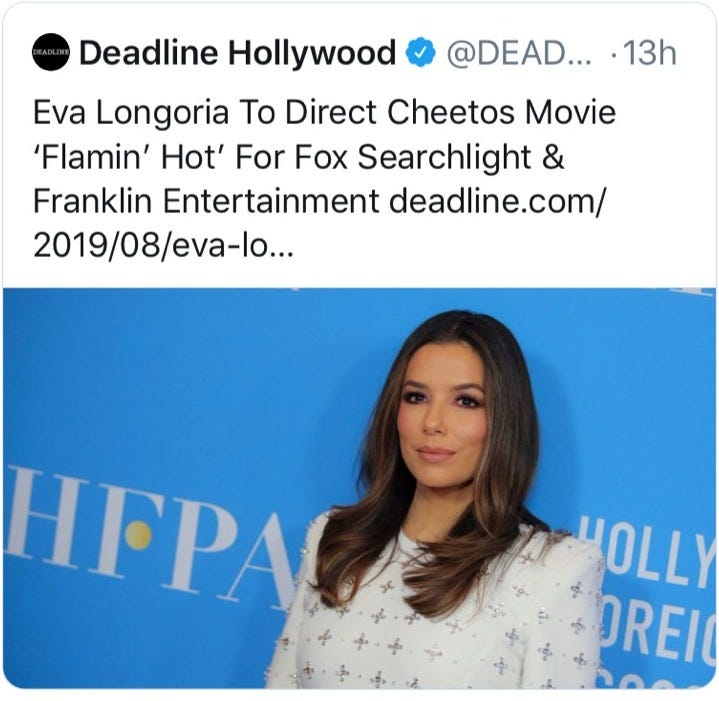The image size is (719, 701).
Task: Open the Deadline Hollywood display name
Action: coord(237,52)
